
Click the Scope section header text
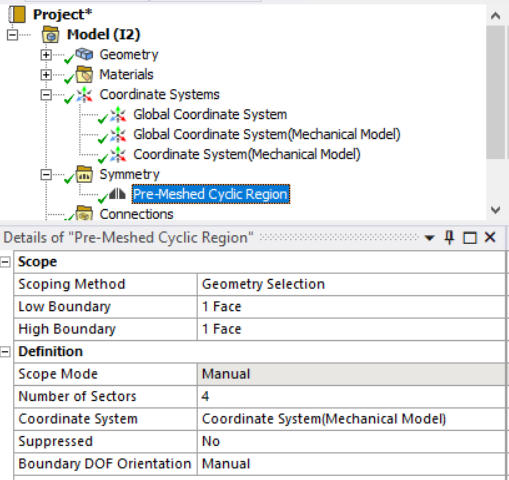click(37, 262)
